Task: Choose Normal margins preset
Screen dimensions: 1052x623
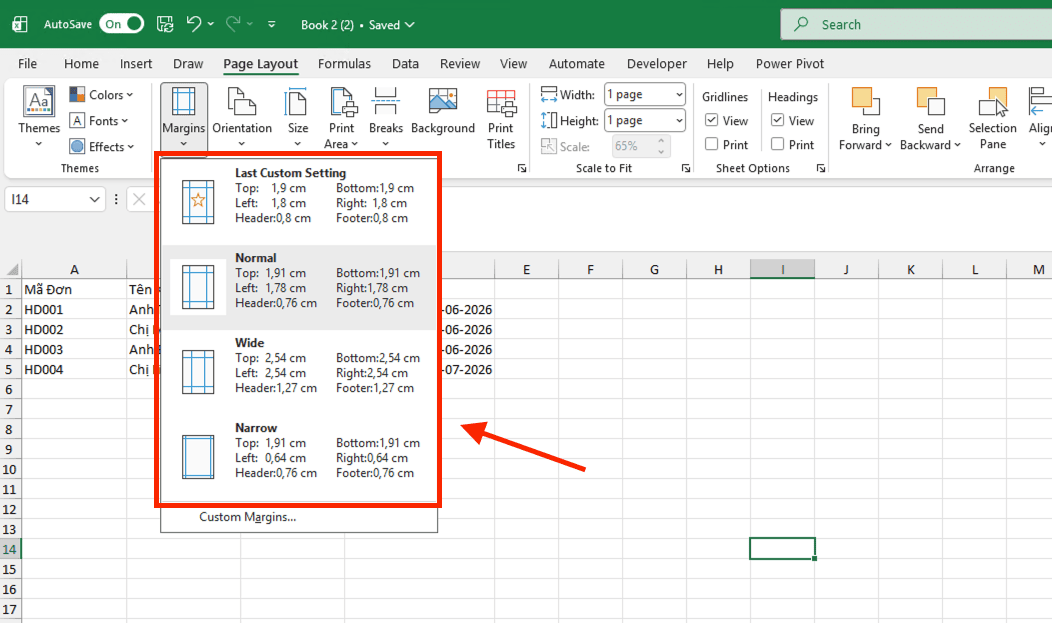Action: (x=299, y=287)
